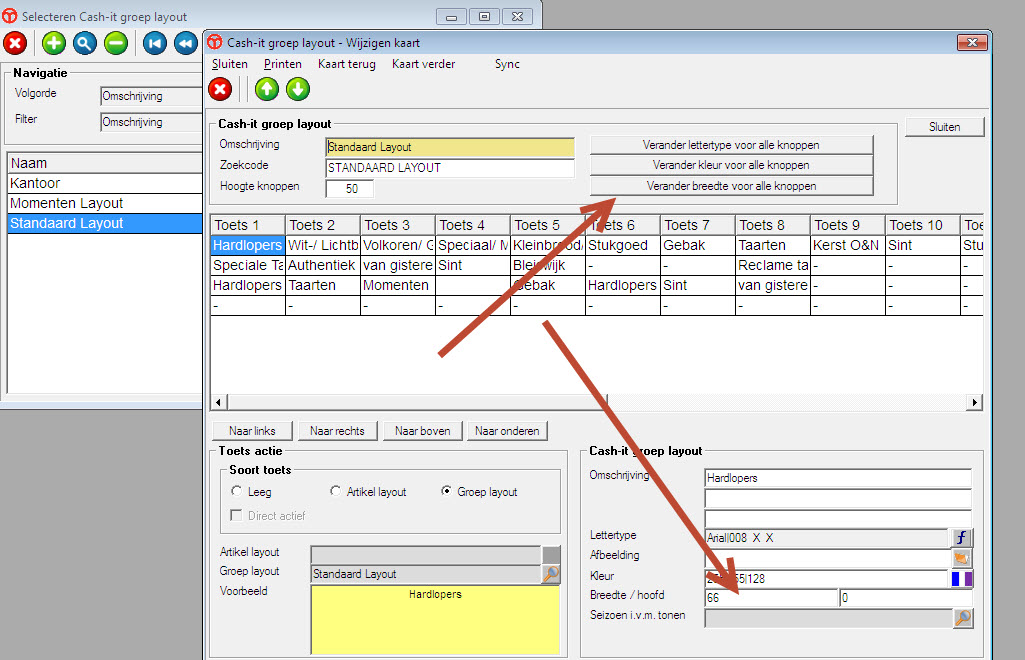The height and width of the screenshot is (660, 1025).
Task: Move key with Naar links button
Action: [x=252, y=431]
